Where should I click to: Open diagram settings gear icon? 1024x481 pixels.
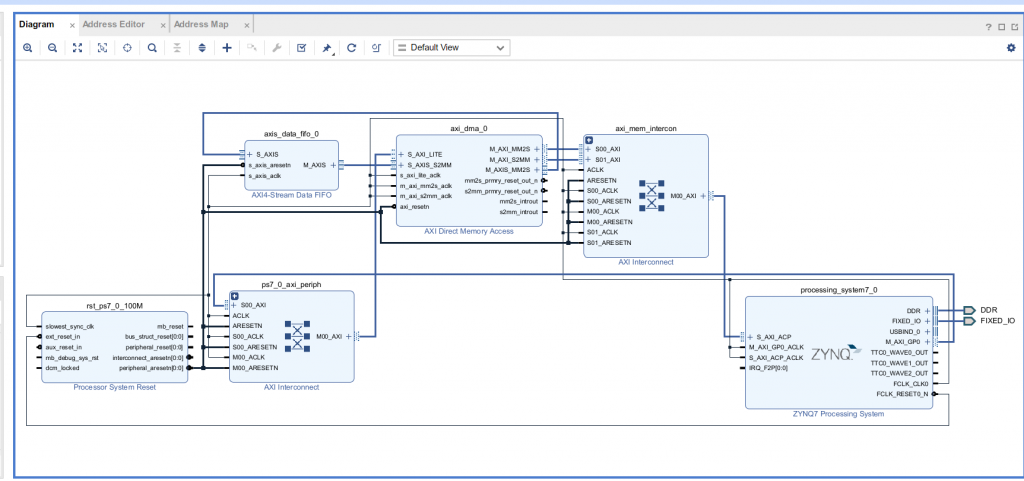click(1011, 48)
